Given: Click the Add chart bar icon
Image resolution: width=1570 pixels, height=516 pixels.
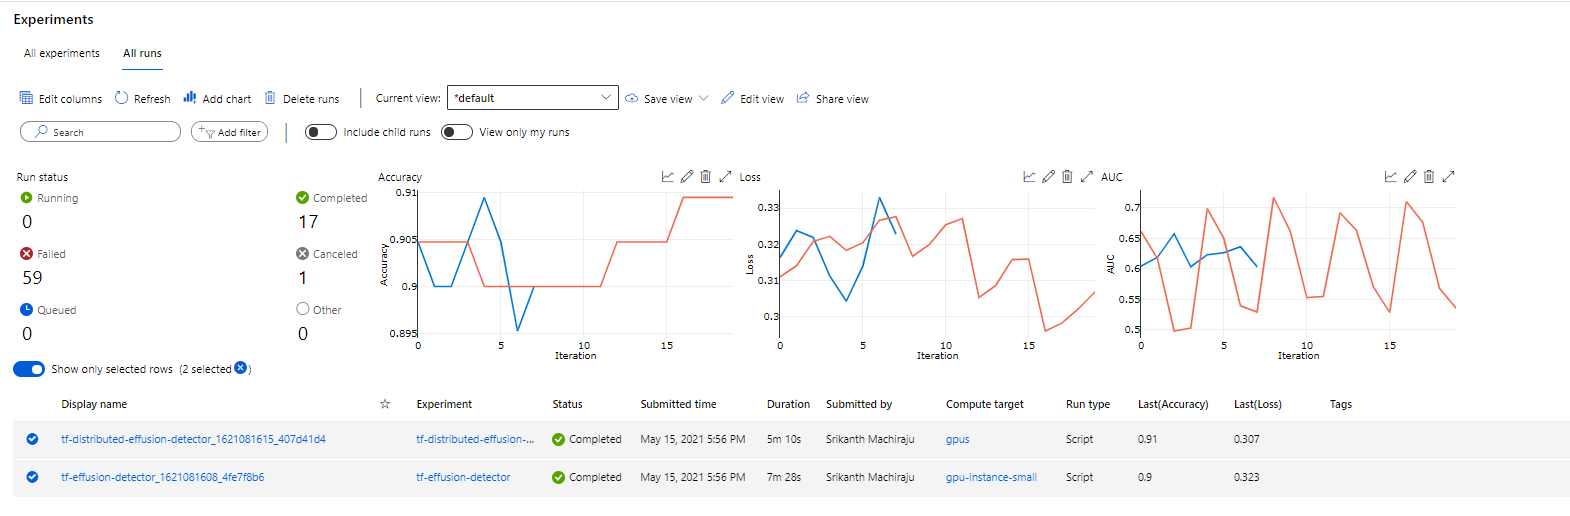Looking at the screenshot, I should point(190,98).
